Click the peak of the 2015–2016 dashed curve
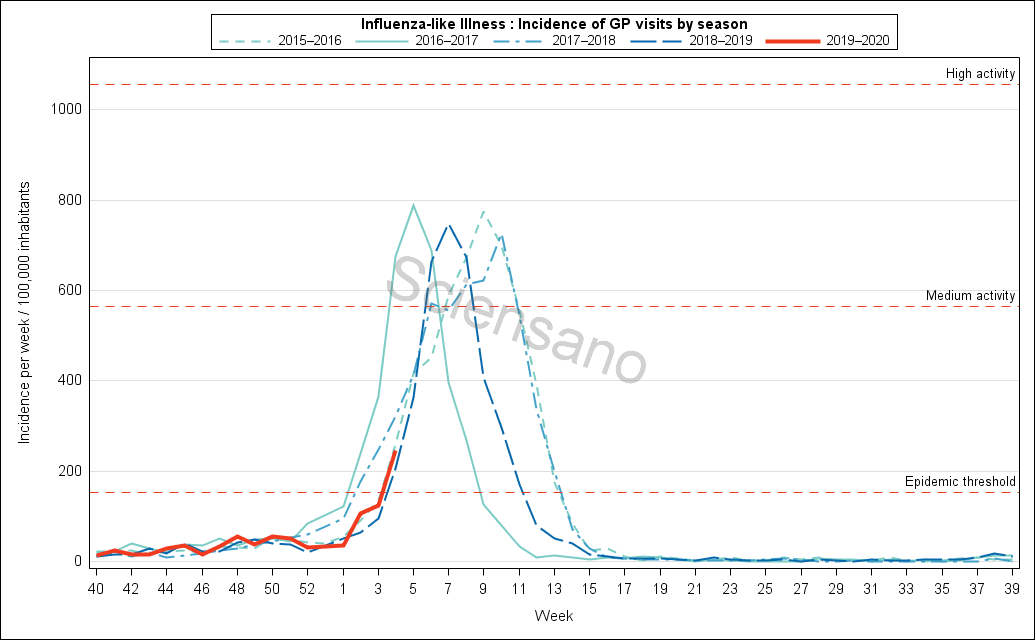1035x640 pixels. [484, 211]
